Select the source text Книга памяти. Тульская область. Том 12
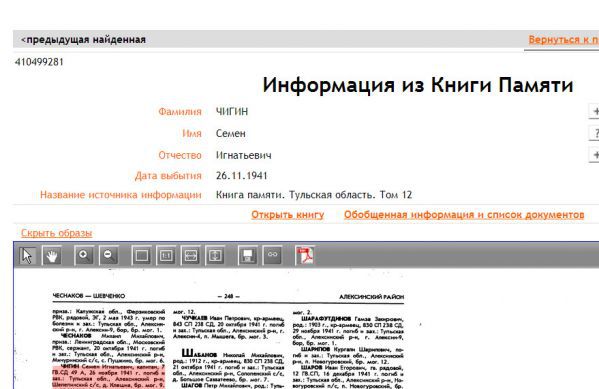The width and height of the screenshot is (599, 389). 314,195
